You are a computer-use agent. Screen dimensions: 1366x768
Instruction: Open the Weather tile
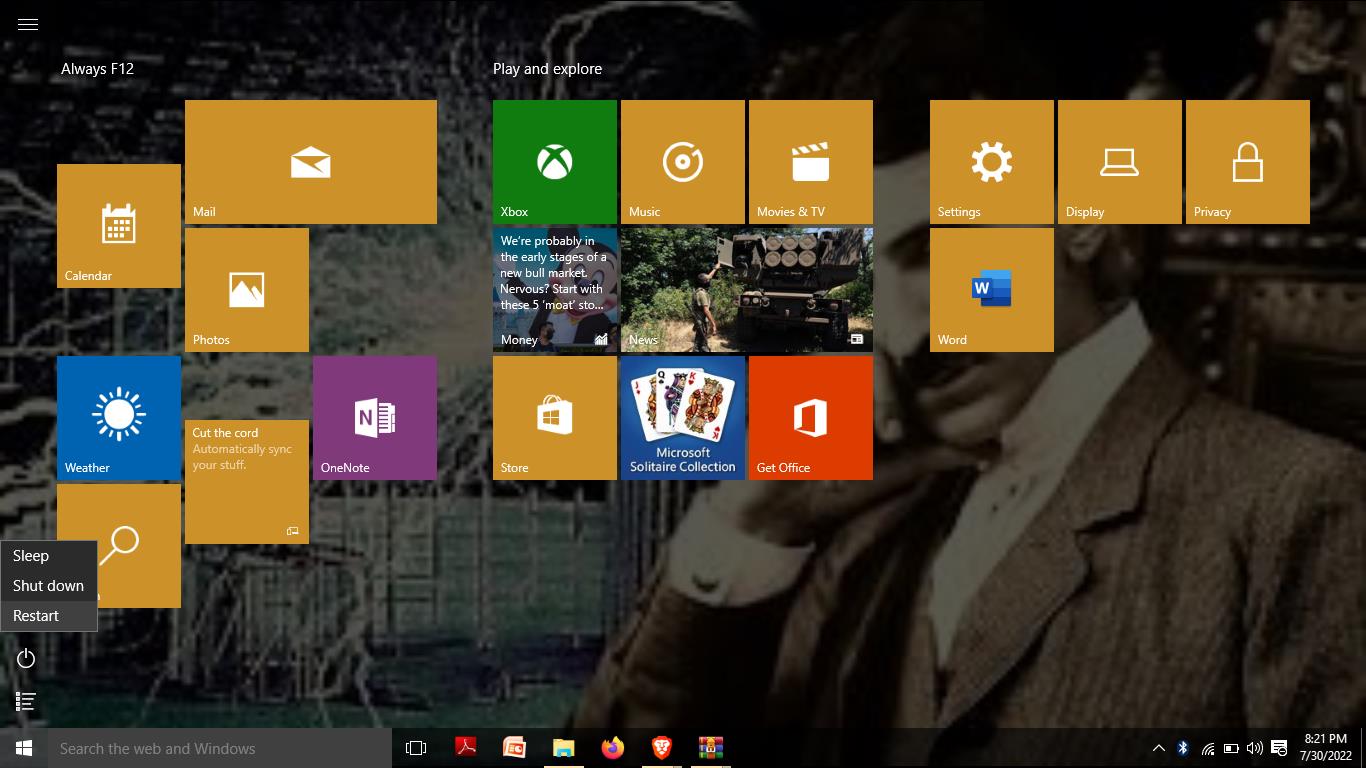pyautogui.click(x=119, y=418)
